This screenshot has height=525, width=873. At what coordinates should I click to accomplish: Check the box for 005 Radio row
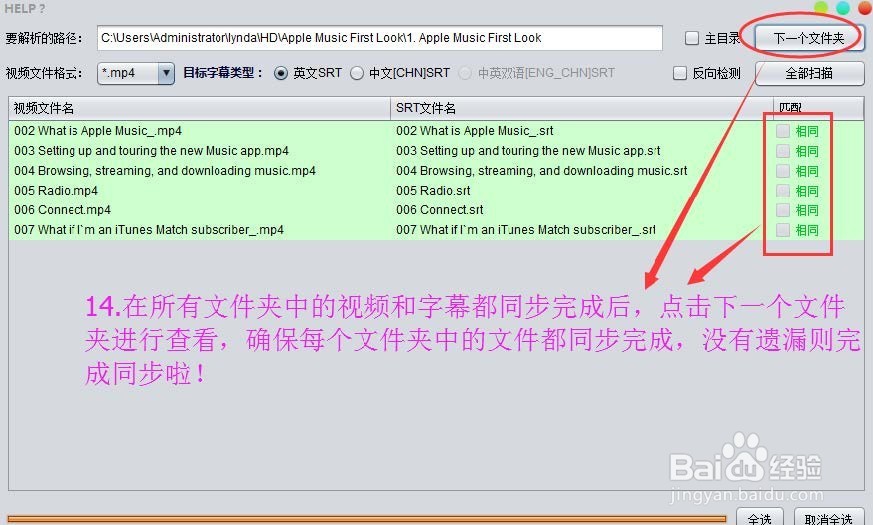click(x=783, y=190)
